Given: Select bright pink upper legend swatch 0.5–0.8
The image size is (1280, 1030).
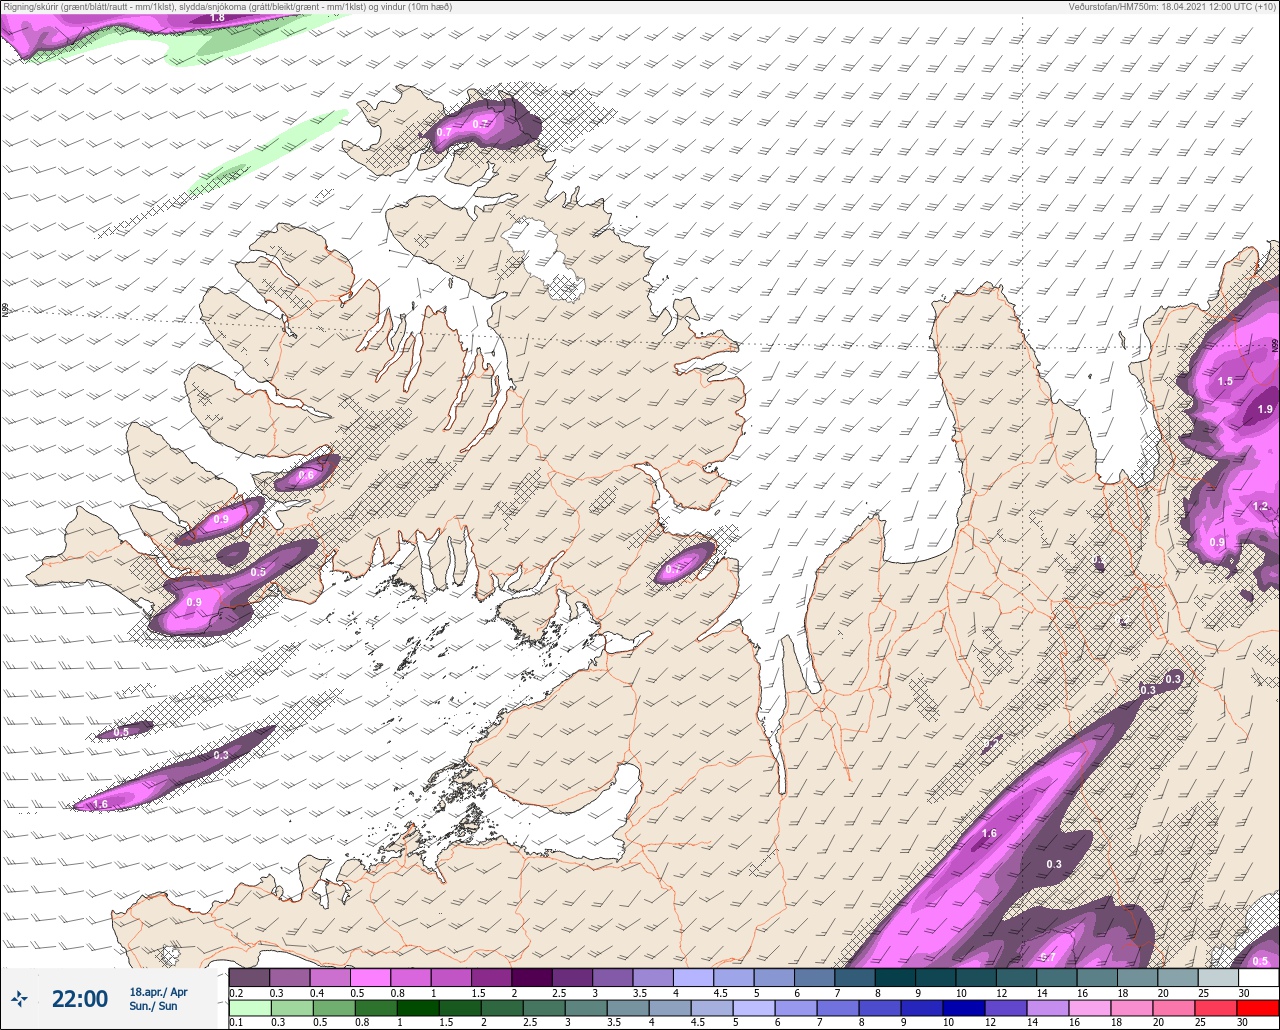Looking at the screenshot, I should [370, 977].
